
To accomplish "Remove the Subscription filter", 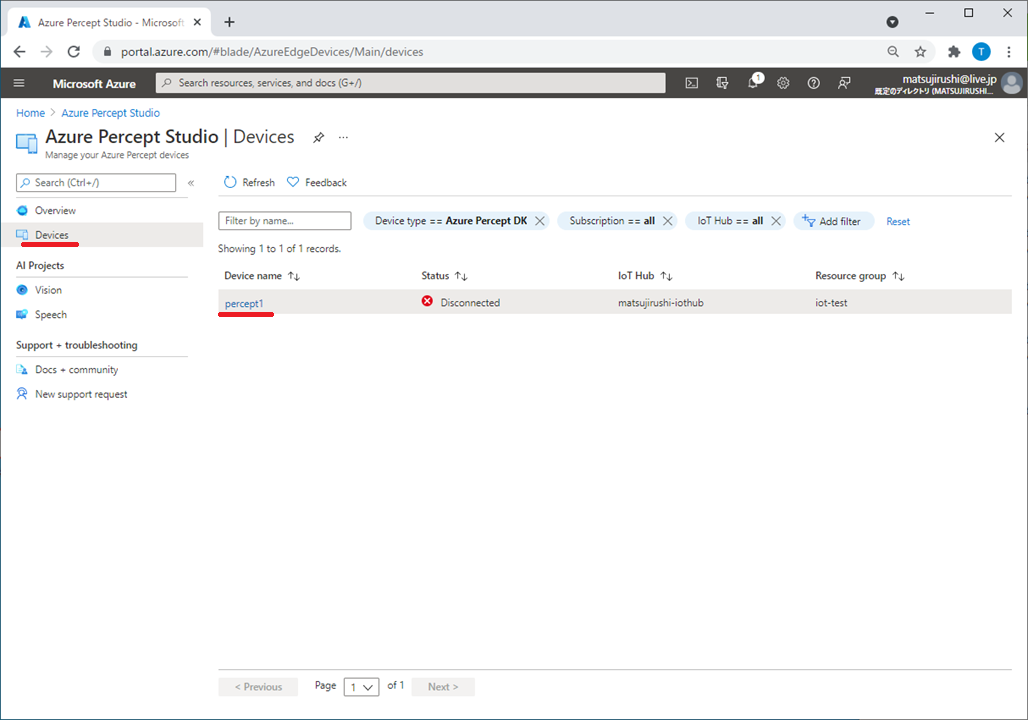I will click(667, 221).
